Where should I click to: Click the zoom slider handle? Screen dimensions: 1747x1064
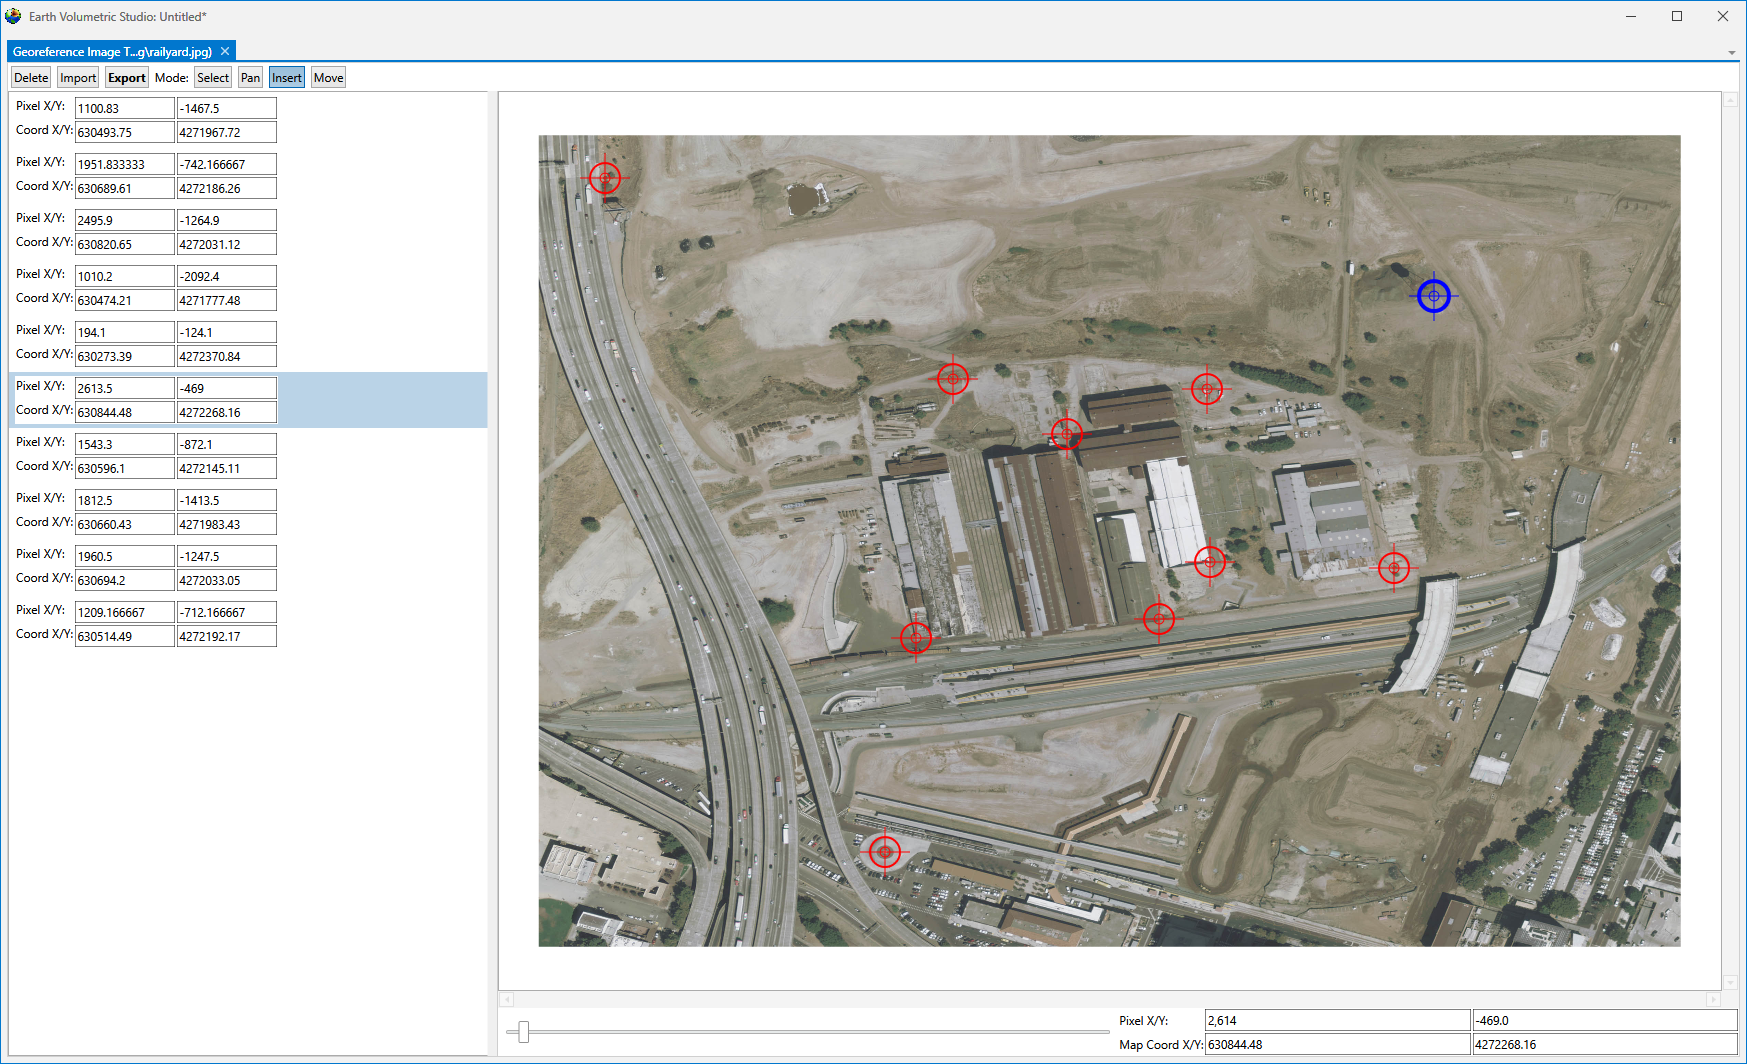pos(523,1032)
